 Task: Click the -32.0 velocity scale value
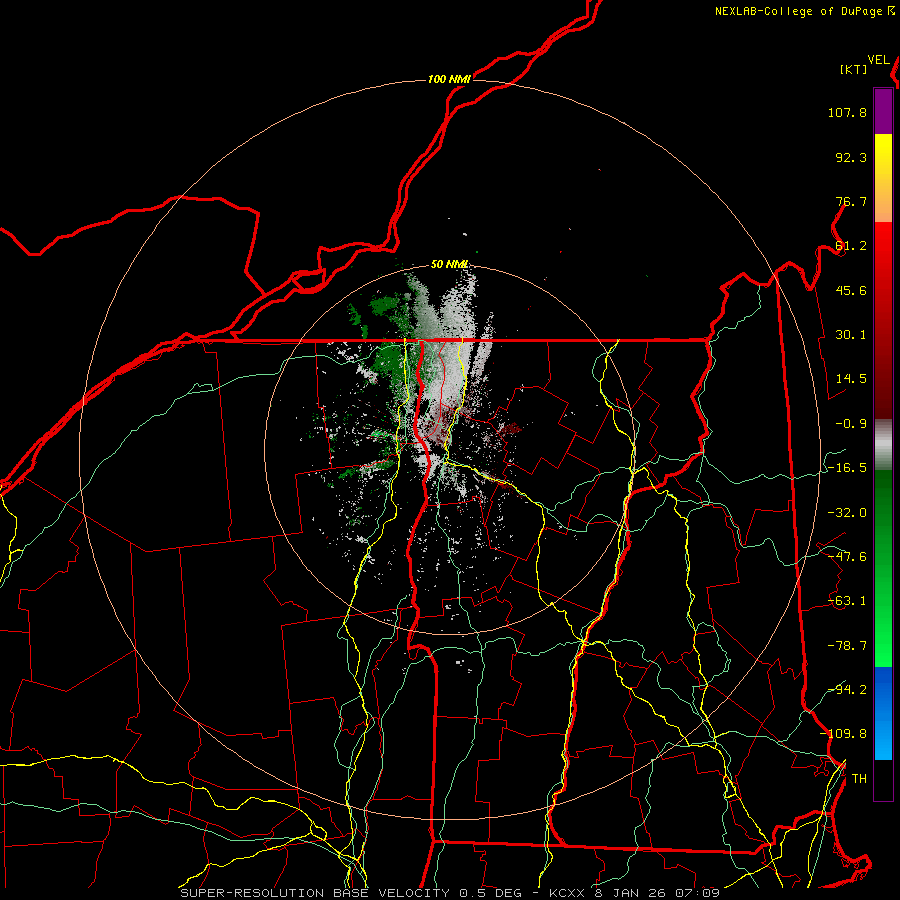(x=847, y=513)
